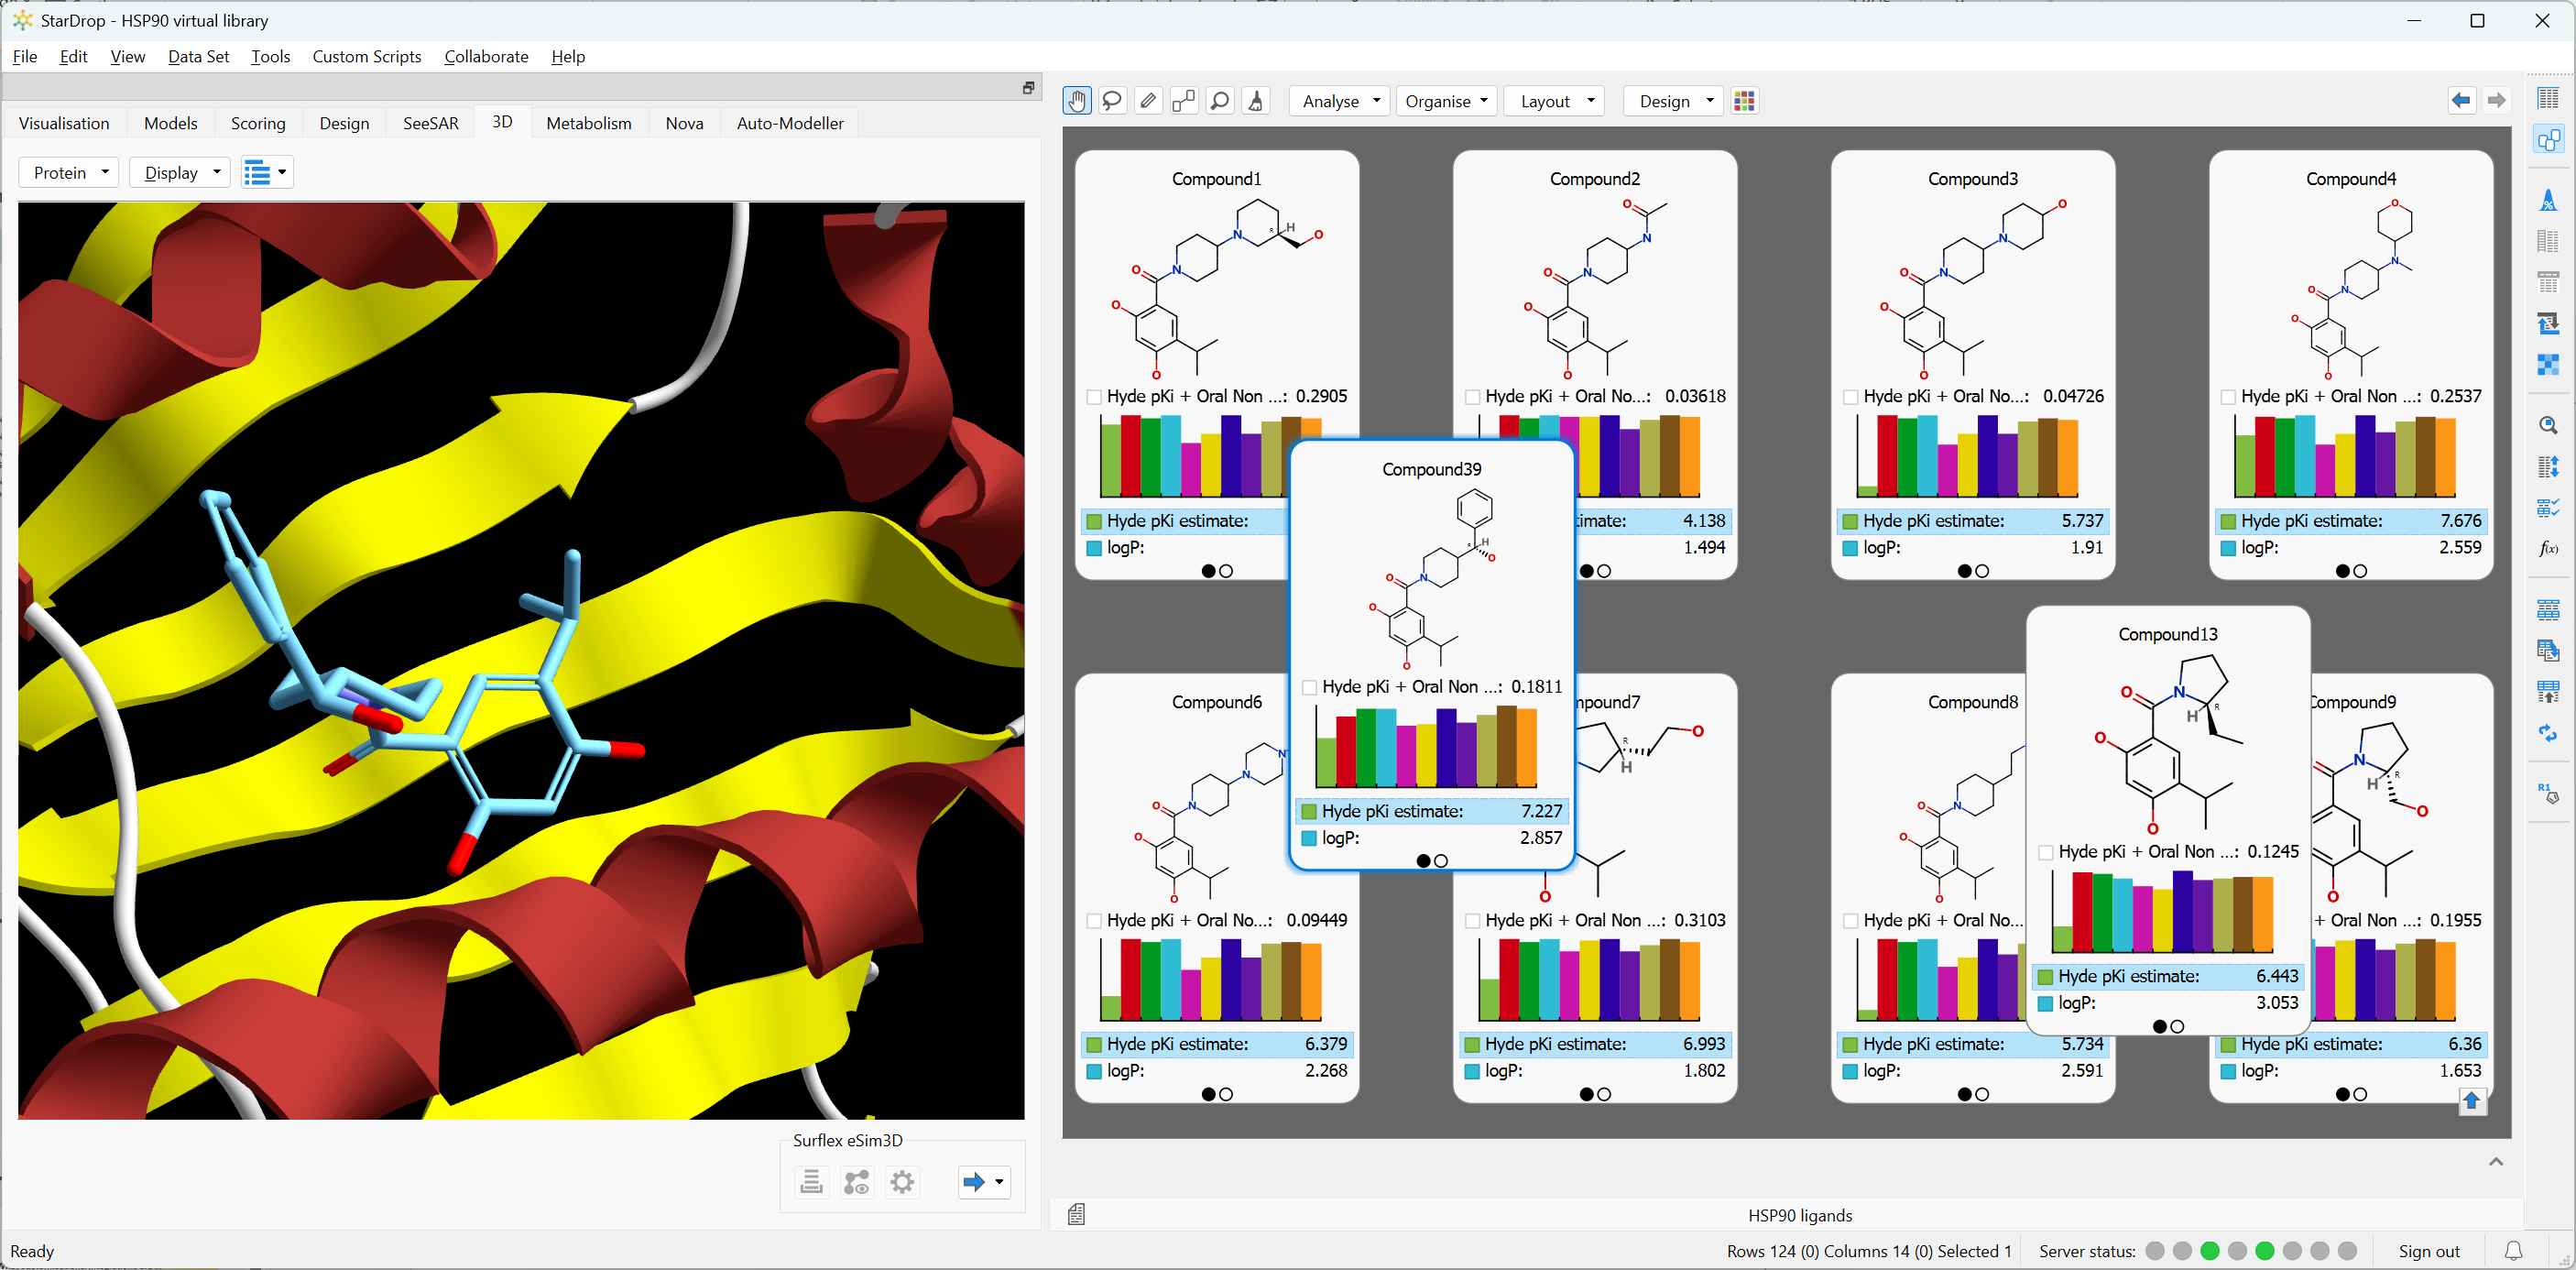Open the Surflex eSim3D settings gear
Viewport: 2576px width, 1270px height.
pyautogui.click(x=902, y=1181)
